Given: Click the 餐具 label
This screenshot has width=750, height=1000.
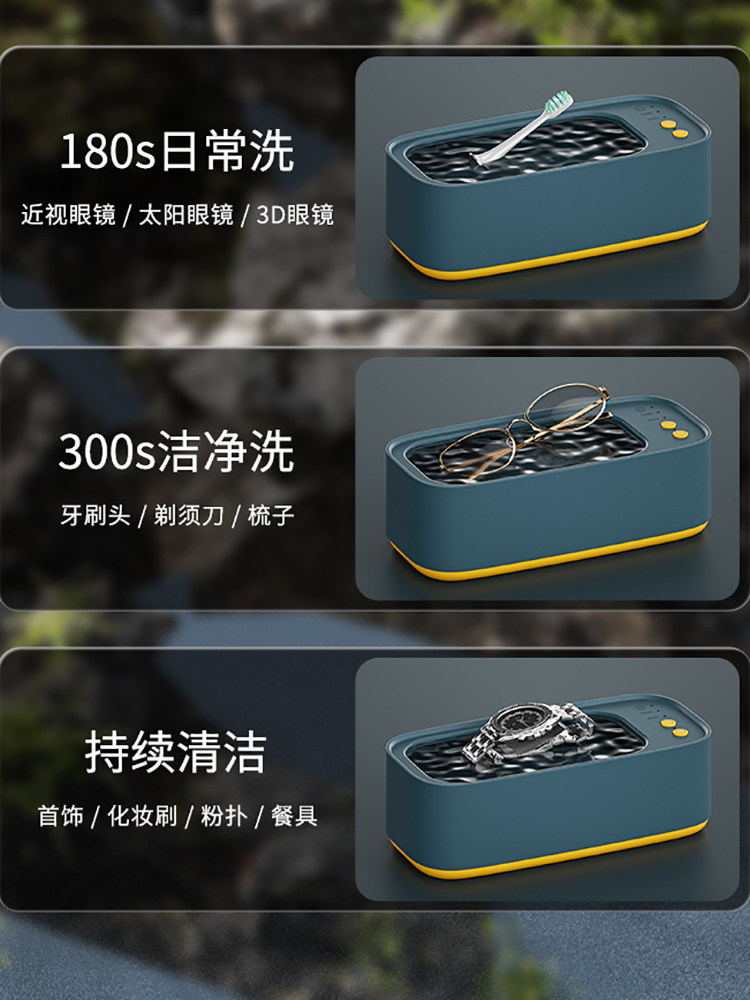Looking at the screenshot, I should pos(294,816).
